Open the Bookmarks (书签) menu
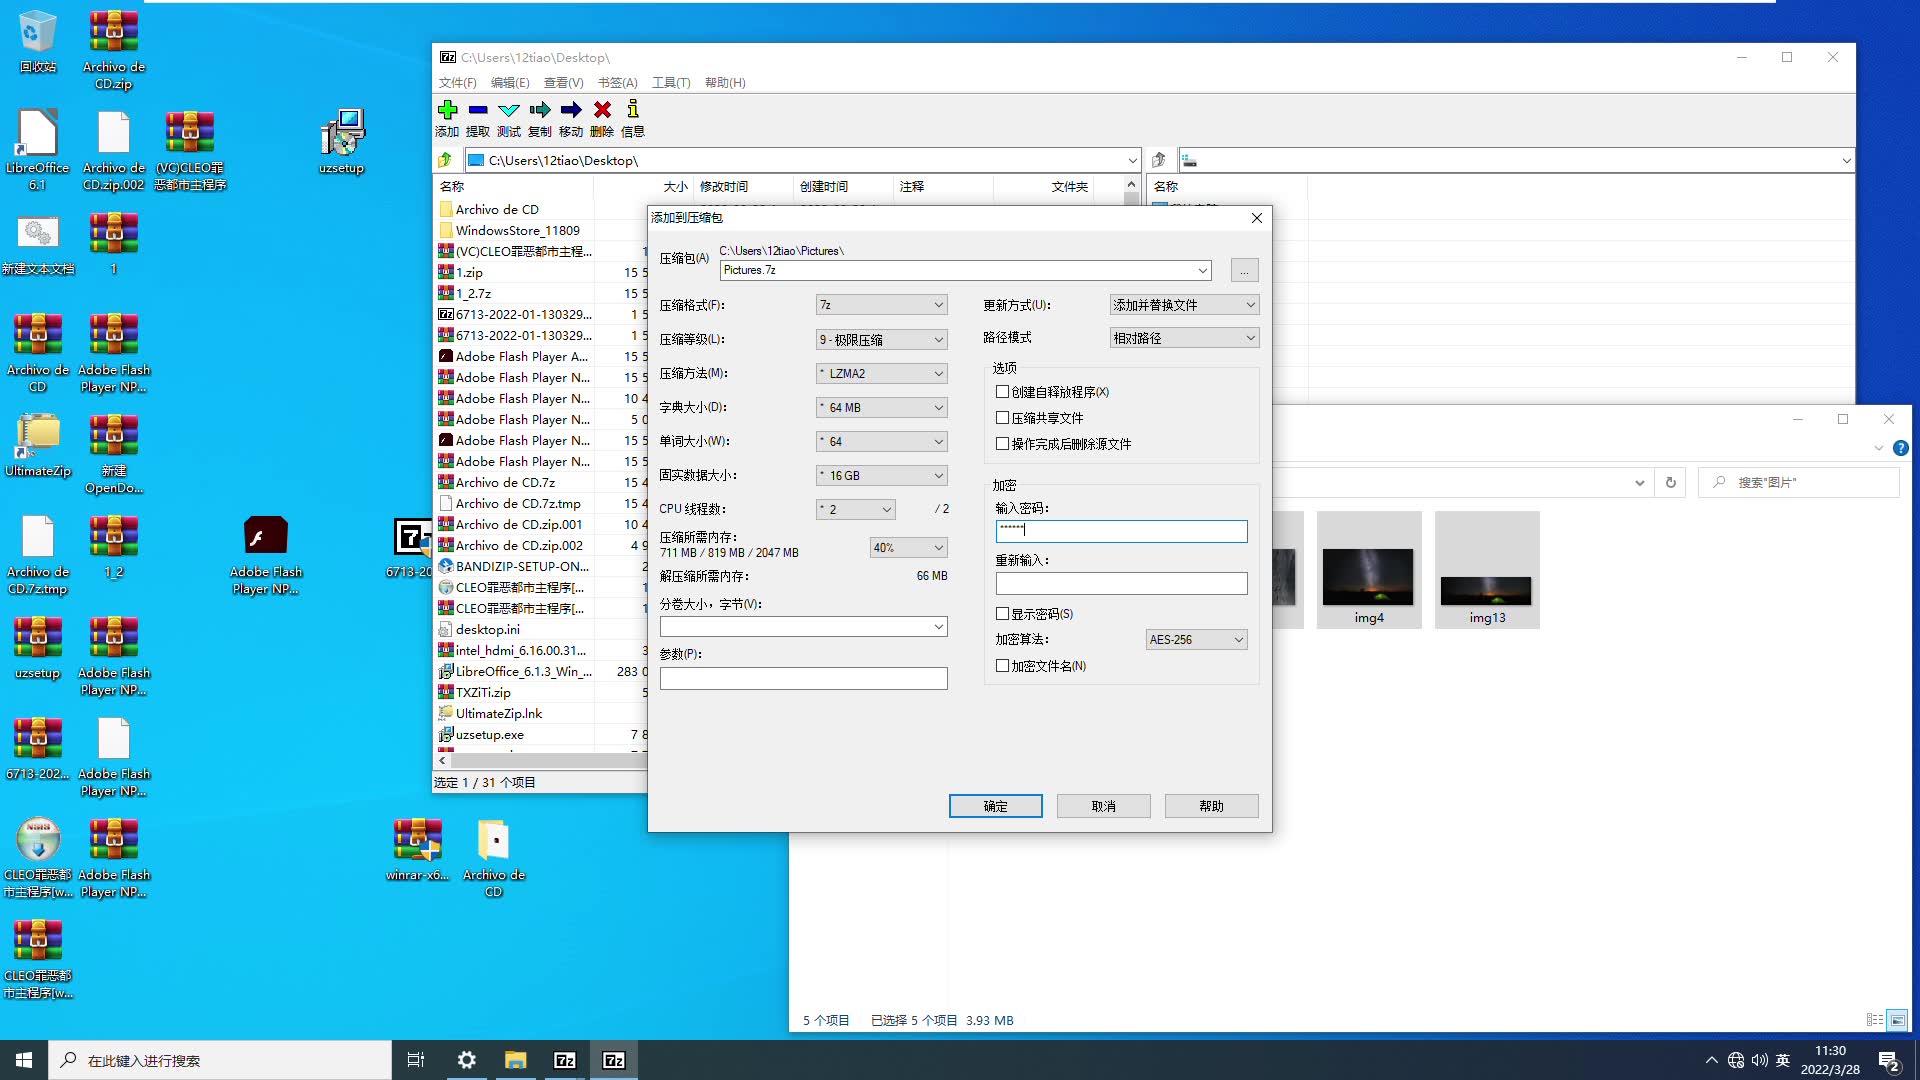Viewport: 1920px width, 1080px height. (617, 83)
